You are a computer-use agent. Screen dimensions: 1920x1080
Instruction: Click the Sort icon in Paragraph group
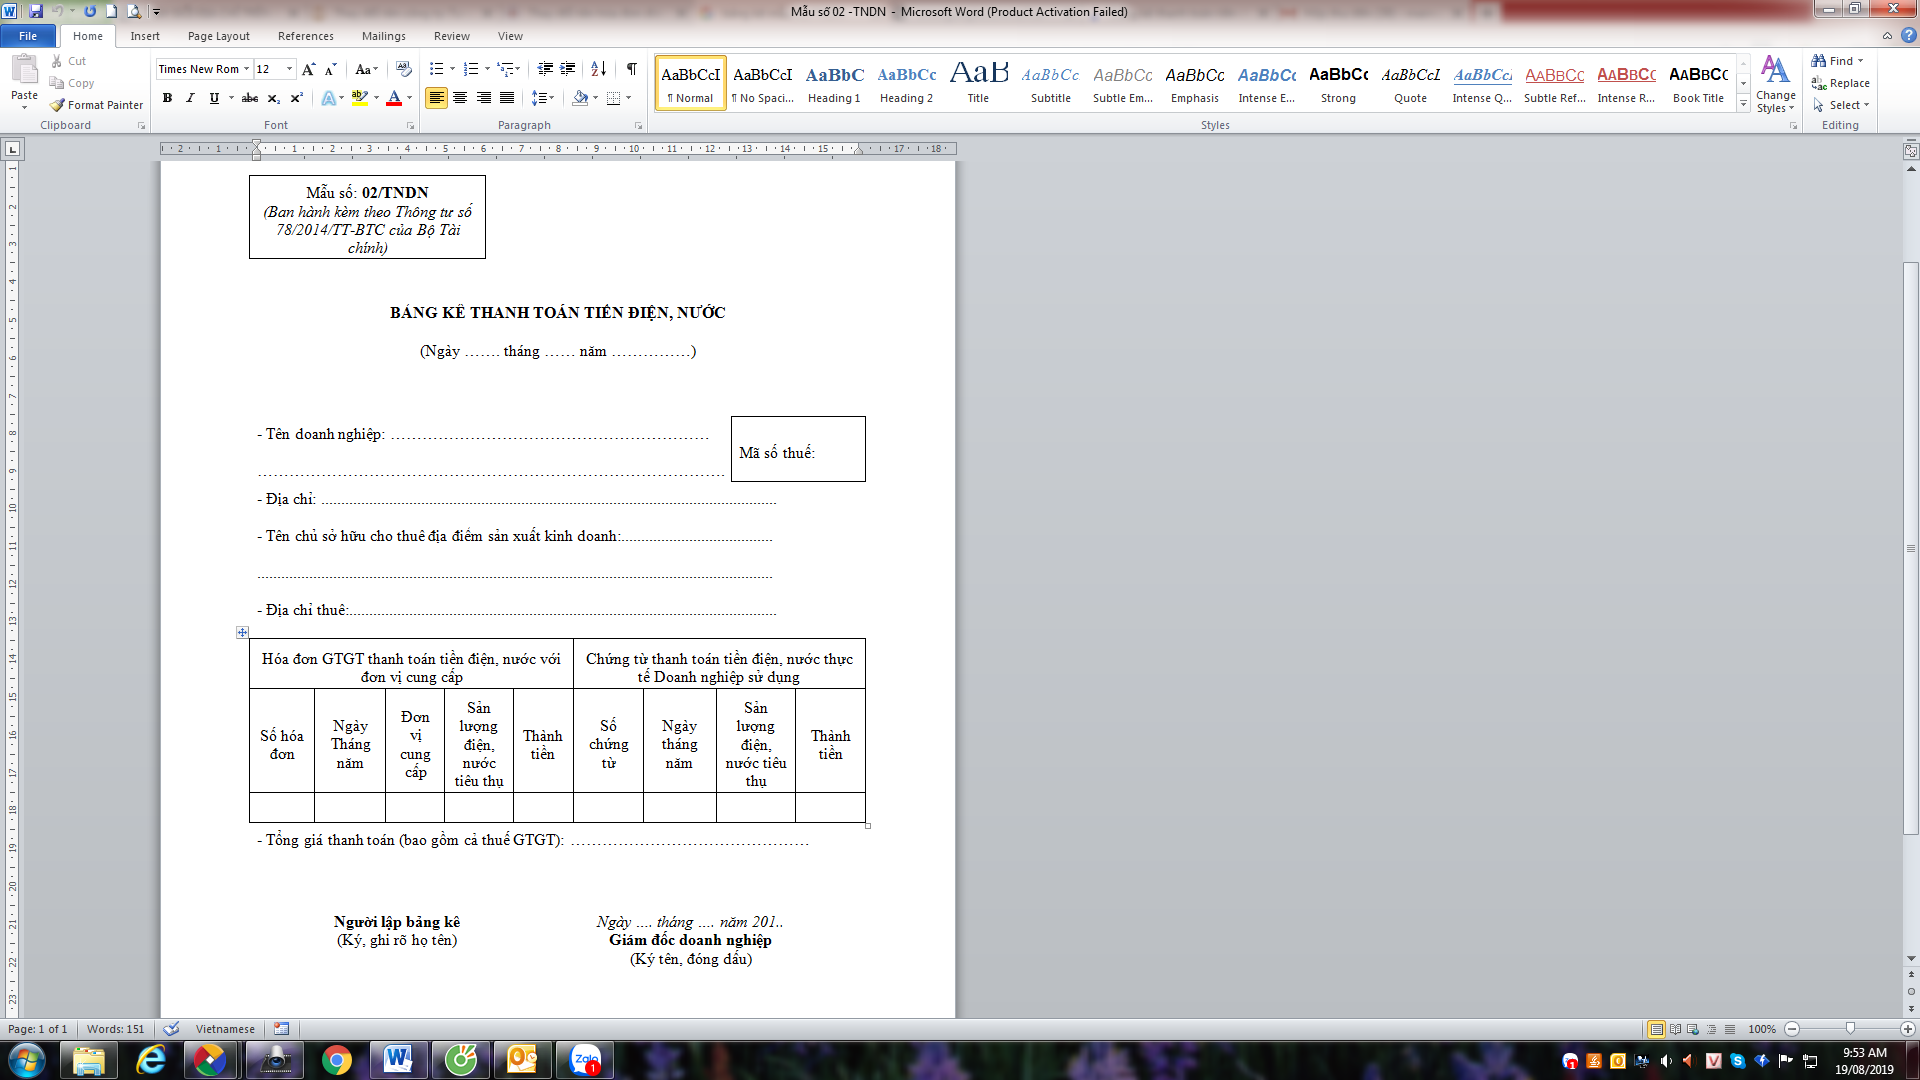[598, 69]
